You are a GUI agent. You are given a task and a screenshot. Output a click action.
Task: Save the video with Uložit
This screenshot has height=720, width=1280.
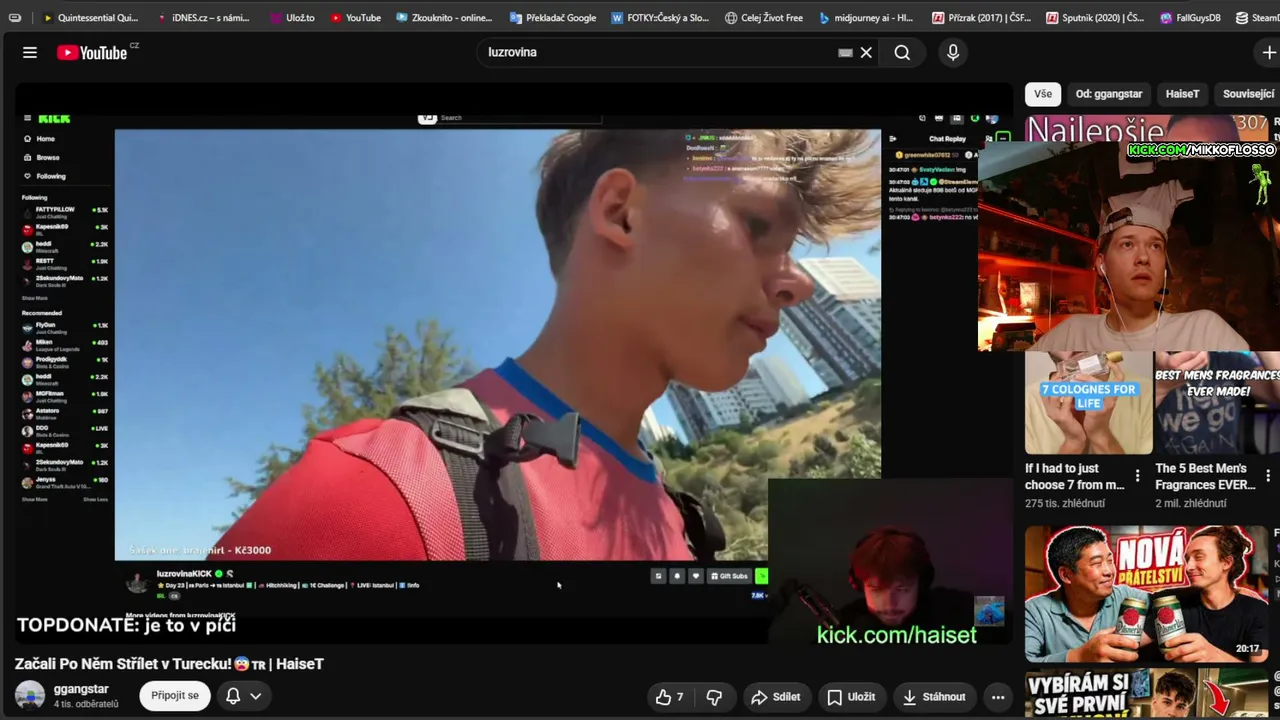pyautogui.click(x=851, y=697)
